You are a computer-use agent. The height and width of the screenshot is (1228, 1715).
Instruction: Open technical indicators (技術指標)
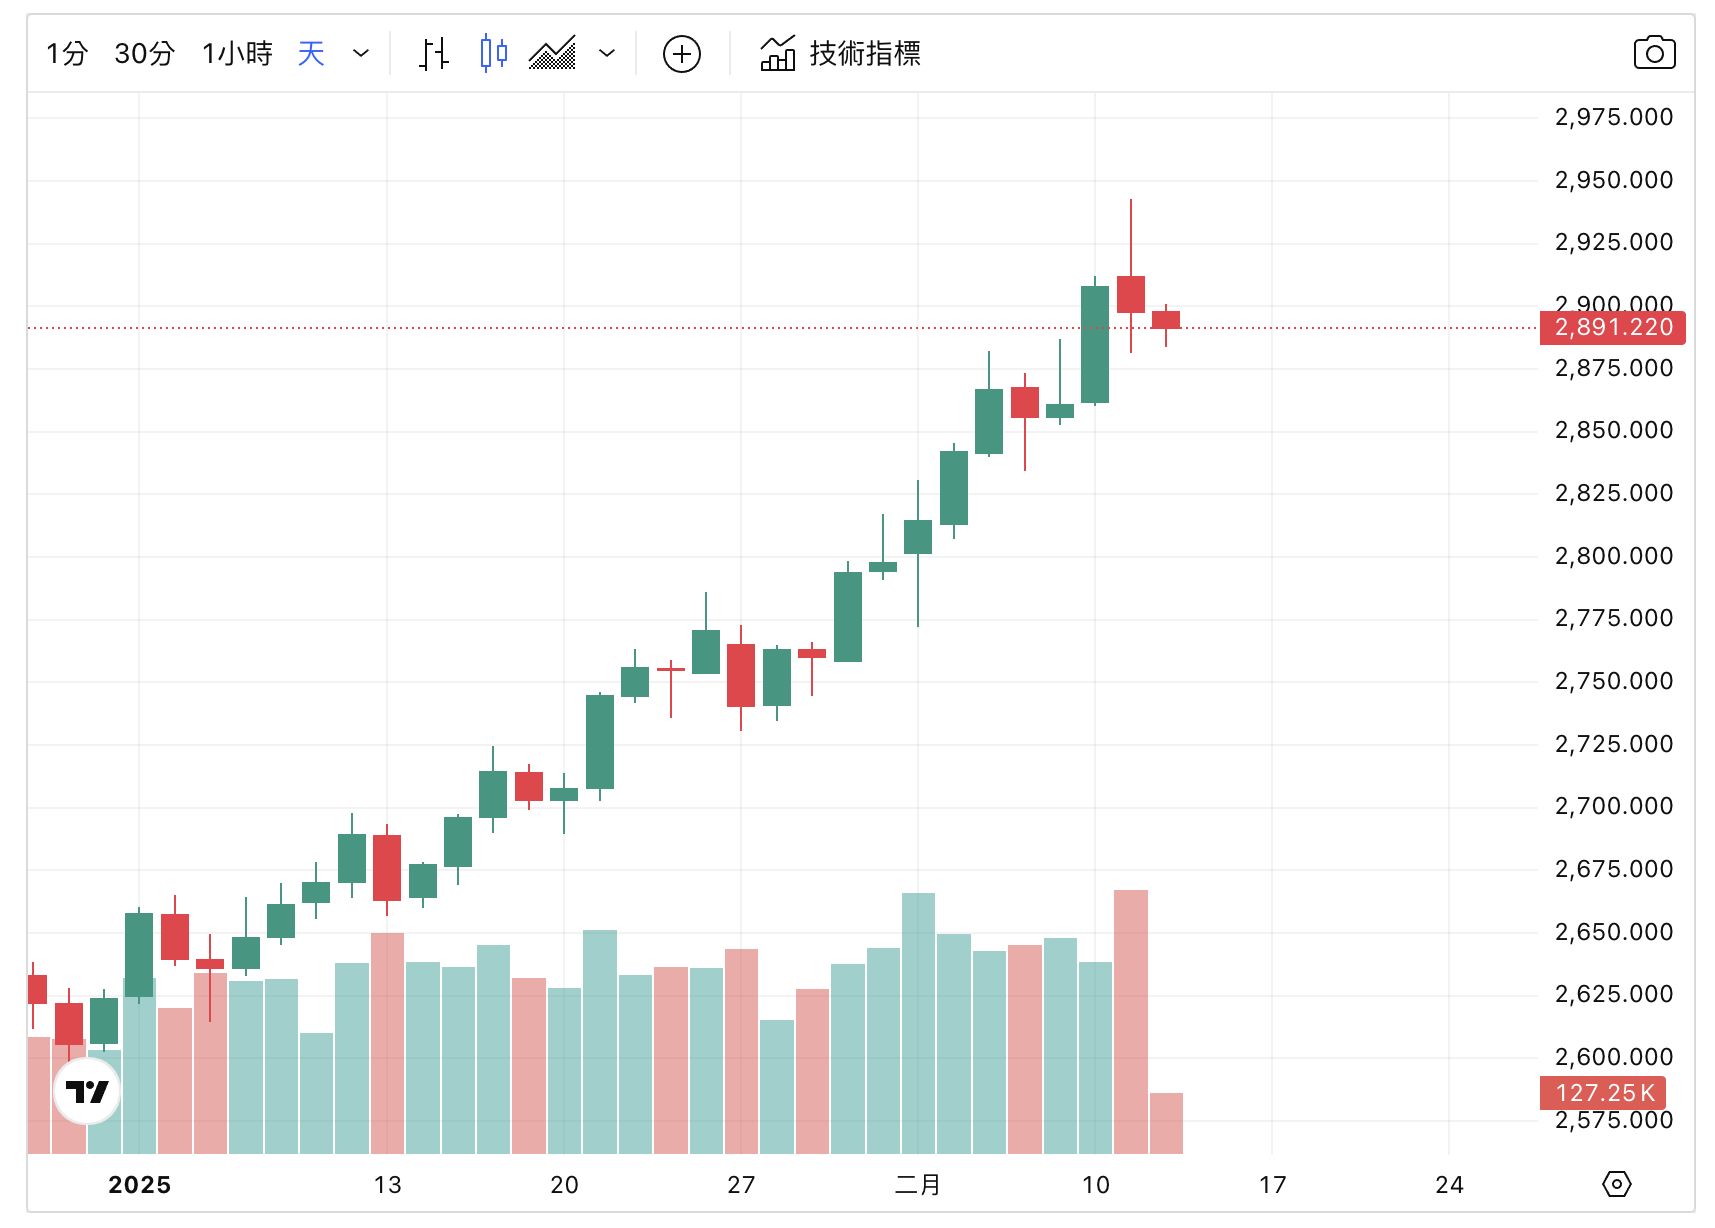(841, 53)
